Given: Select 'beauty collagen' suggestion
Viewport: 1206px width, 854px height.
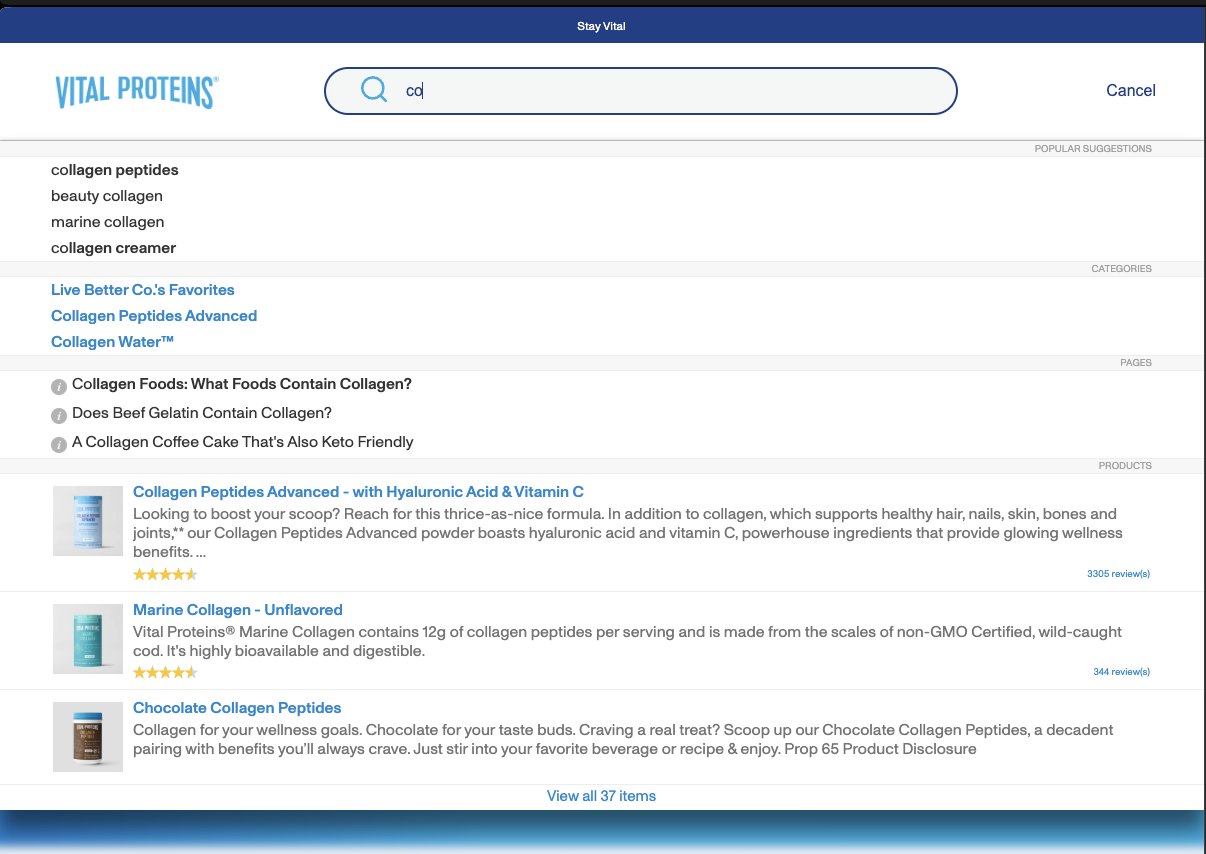Looking at the screenshot, I should [x=107, y=196].
